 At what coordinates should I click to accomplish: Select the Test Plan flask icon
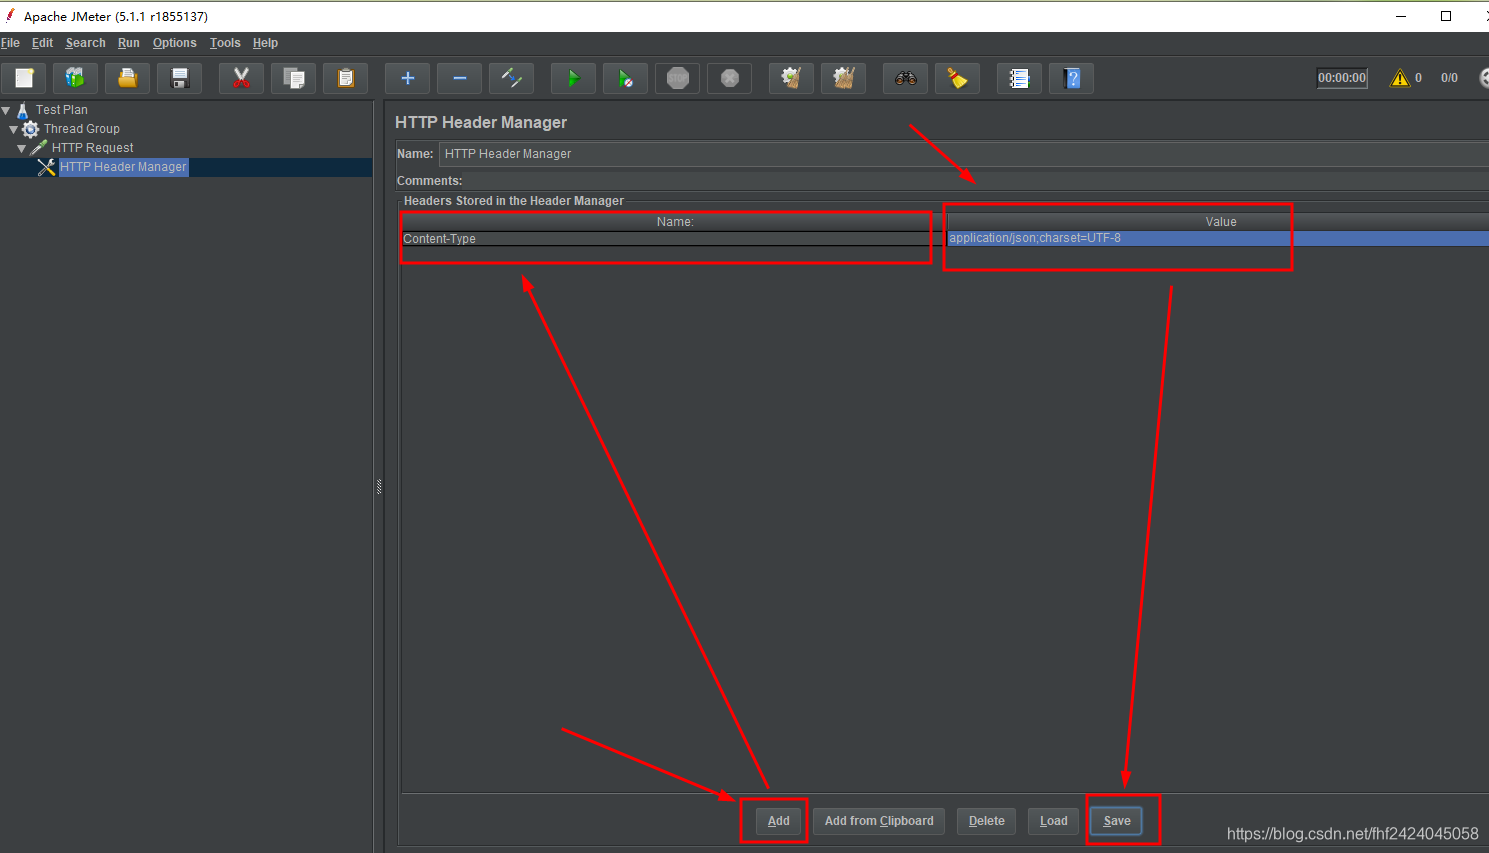click(23, 110)
